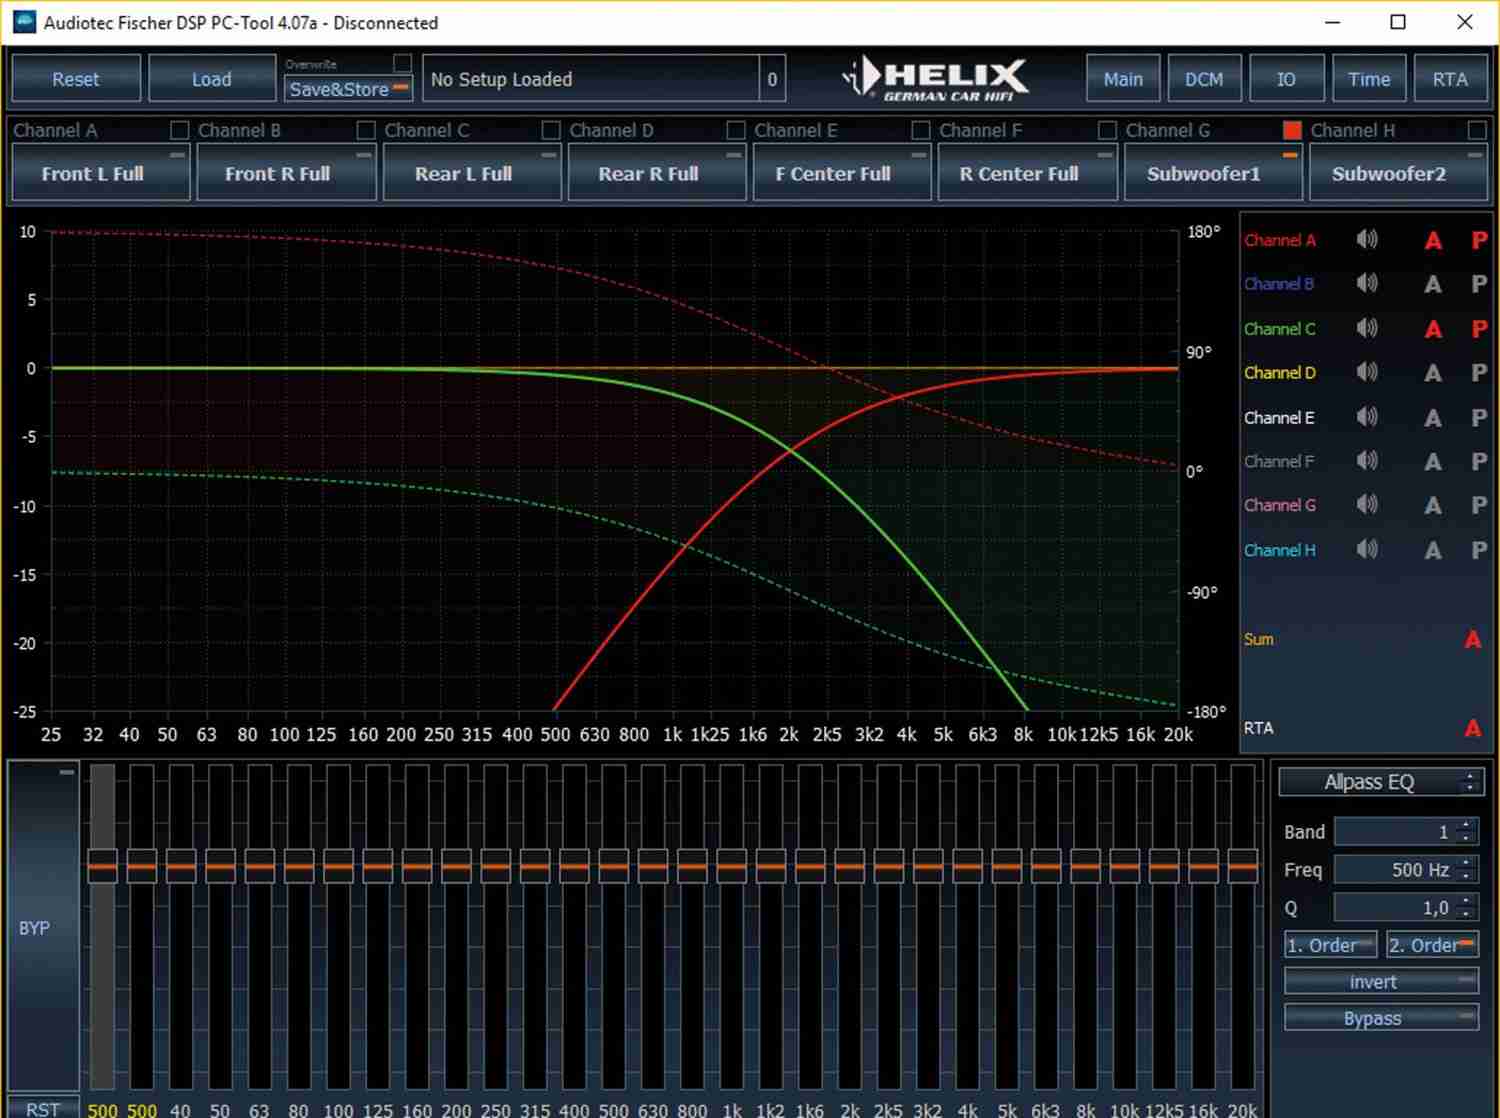The height and width of the screenshot is (1118, 1500).
Task: Toggle amplitude 'A' for Channel B
Action: [x=1433, y=285]
